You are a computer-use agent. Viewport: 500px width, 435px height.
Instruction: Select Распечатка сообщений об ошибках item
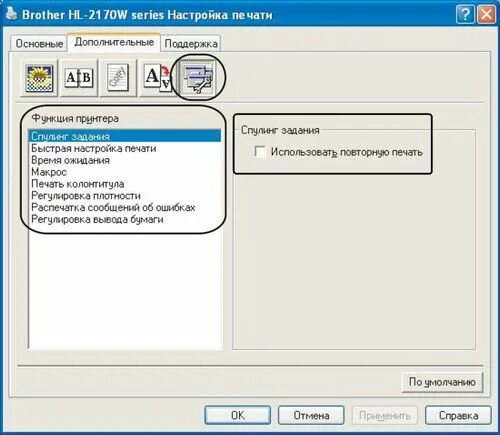[125, 208]
